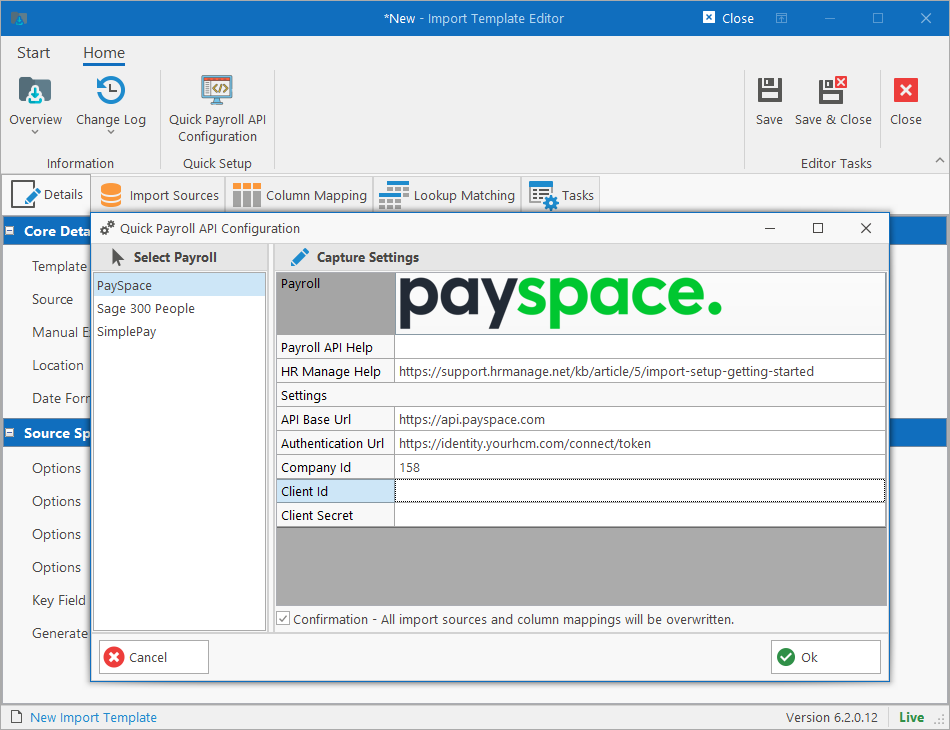Click the document icon in the status bar
Viewport: 950px width, 730px height.
click(17, 717)
